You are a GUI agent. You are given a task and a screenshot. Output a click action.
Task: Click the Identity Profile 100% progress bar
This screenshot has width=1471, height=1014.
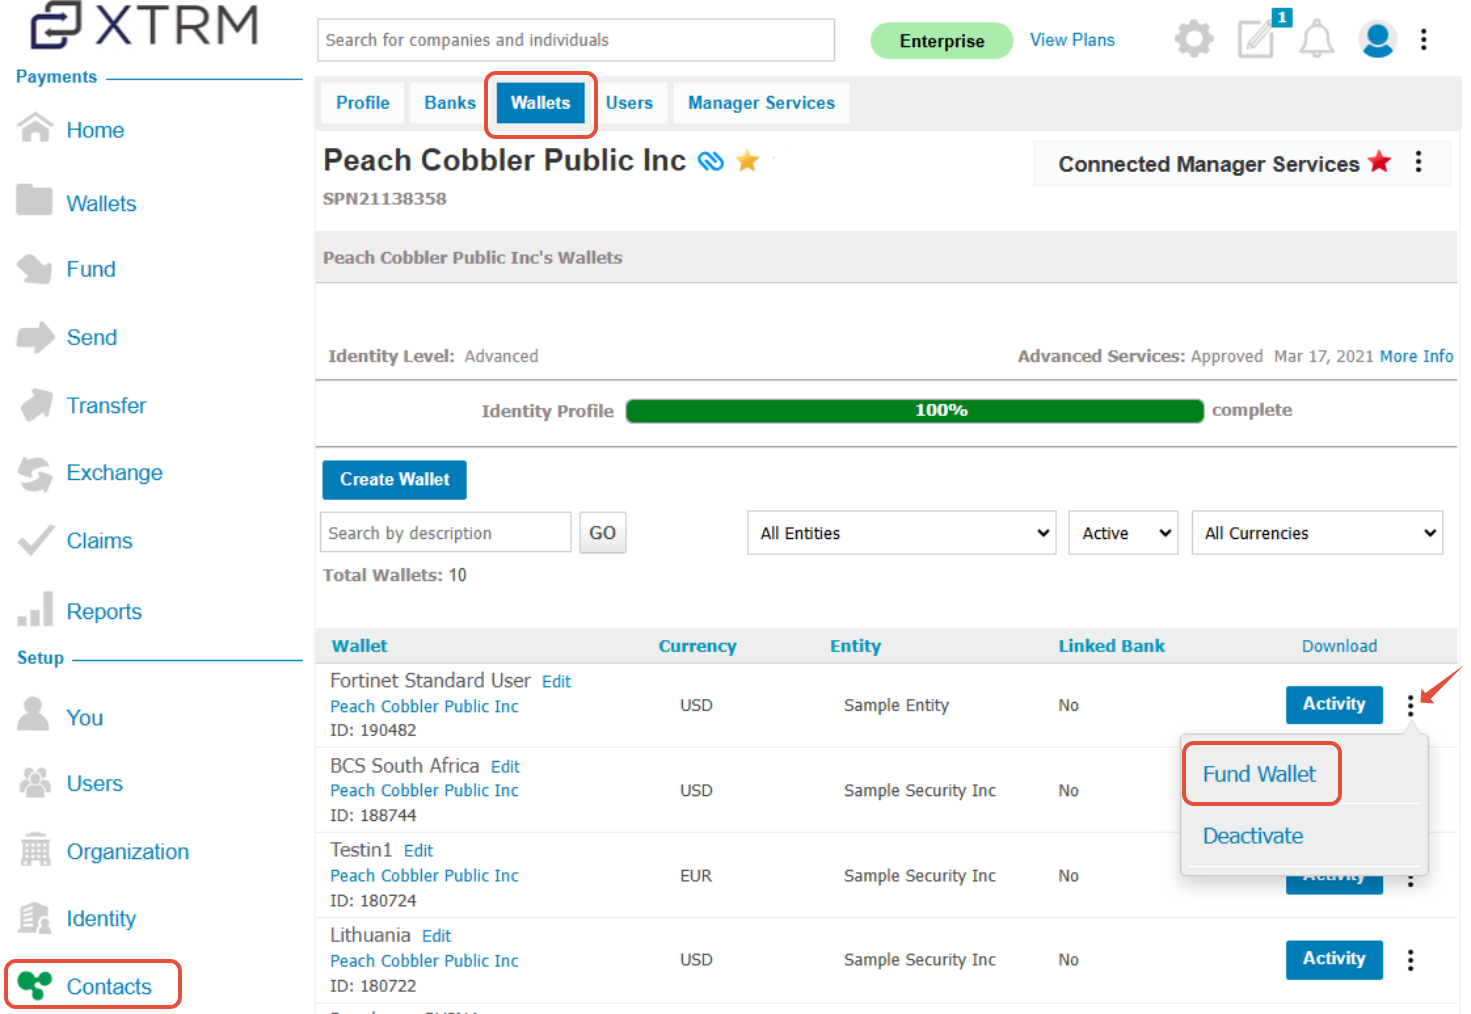point(914,411)
